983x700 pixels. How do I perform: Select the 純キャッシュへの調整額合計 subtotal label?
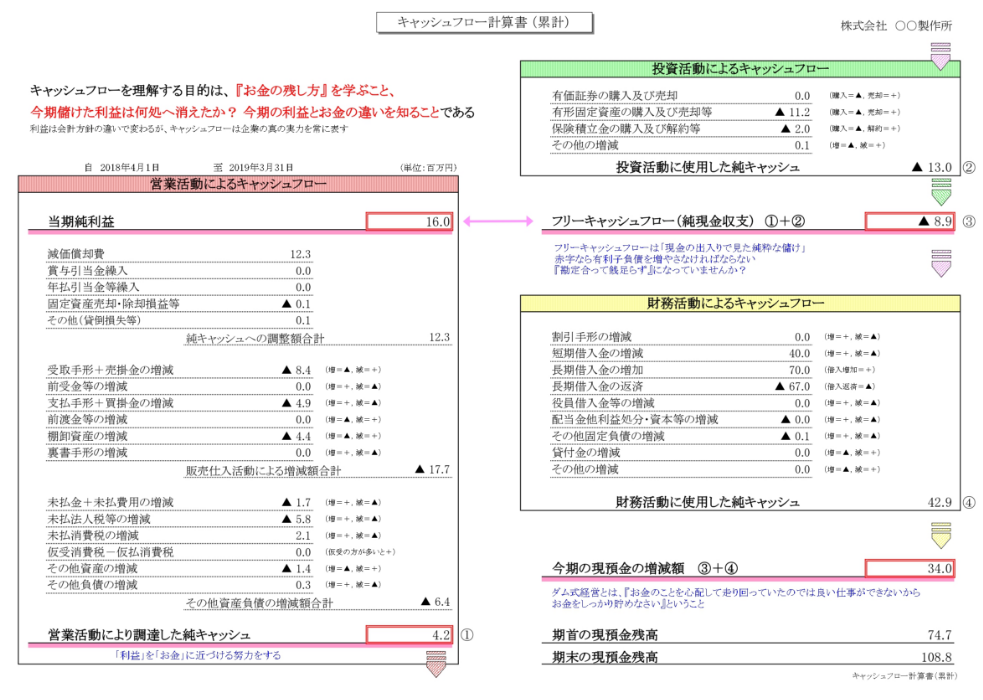[x=255, y=338]
